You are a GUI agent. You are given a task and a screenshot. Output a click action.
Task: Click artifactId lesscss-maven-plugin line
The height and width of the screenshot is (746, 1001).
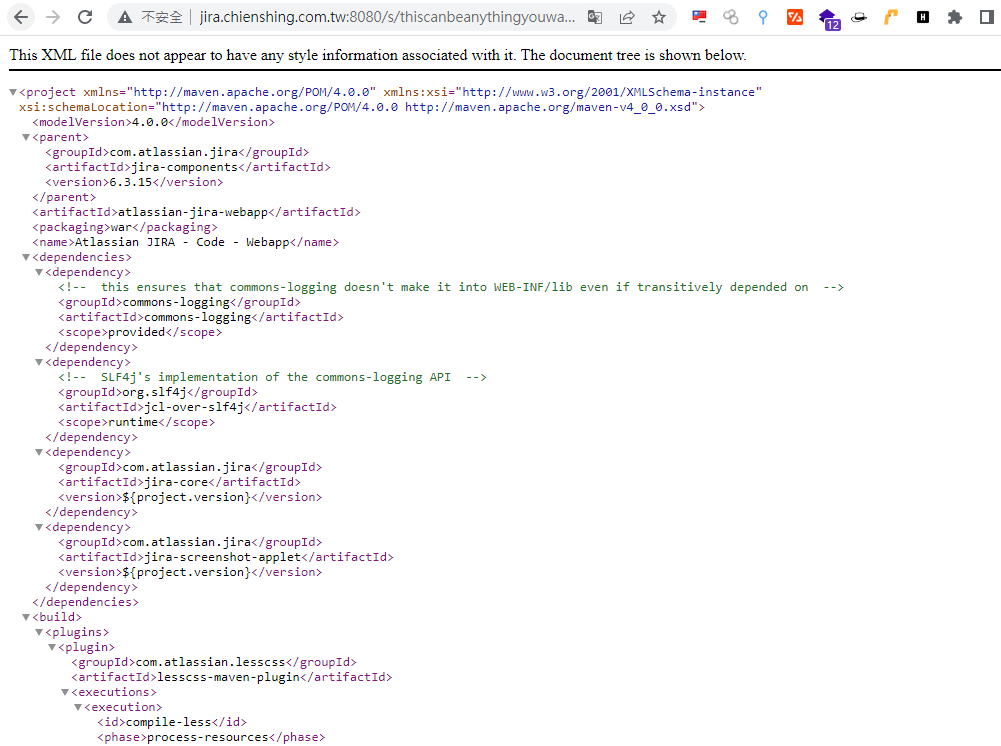[232, 677]
